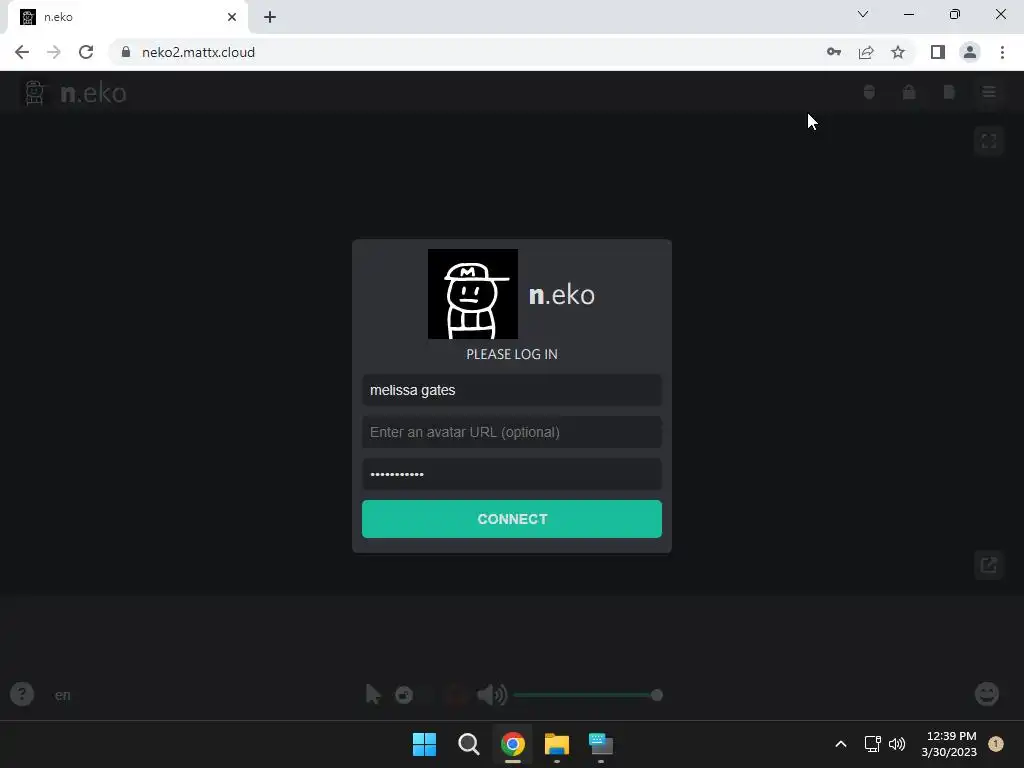Click Chrome icon in taskbar
The height and width of the screenshot is (768, 1024).
pyautogui.click(x=513, y=744)
